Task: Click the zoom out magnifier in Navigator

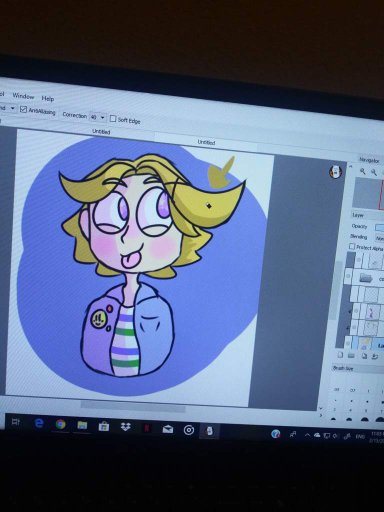Action: click(x=374, y=172)
